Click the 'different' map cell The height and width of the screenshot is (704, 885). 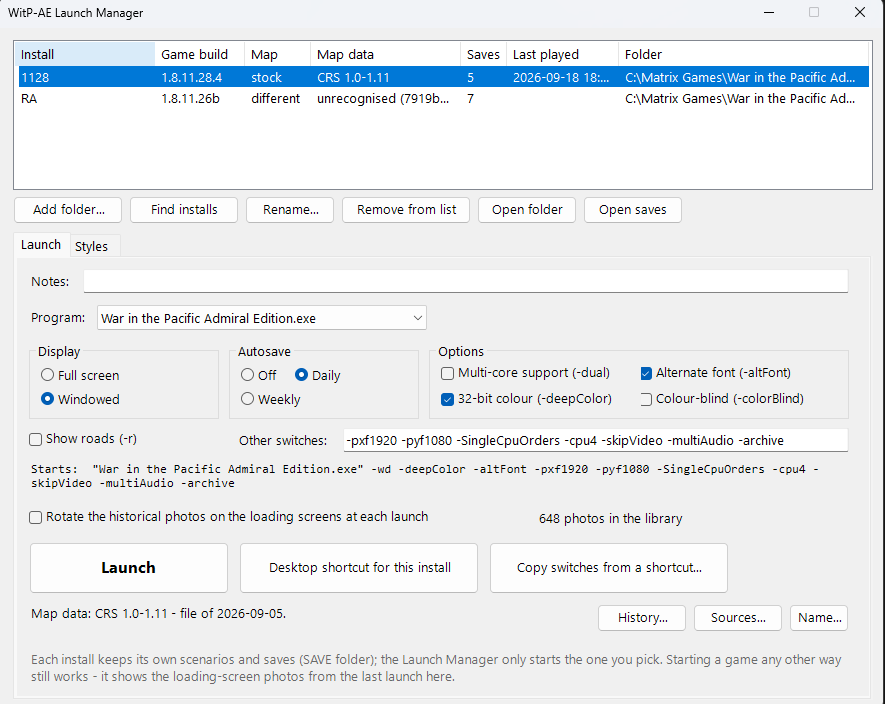point(275,98)
